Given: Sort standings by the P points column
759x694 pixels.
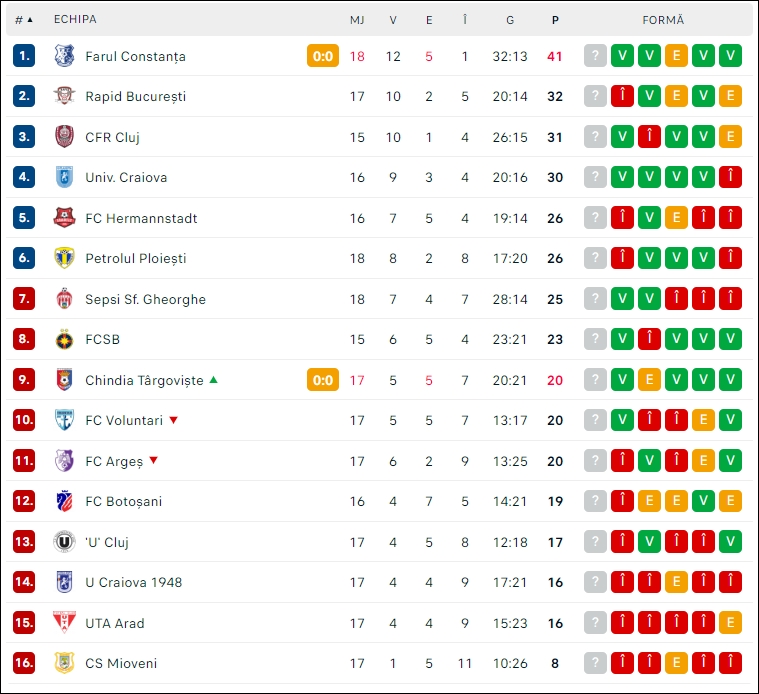Looking at the screenshot, I should [555, 20].
